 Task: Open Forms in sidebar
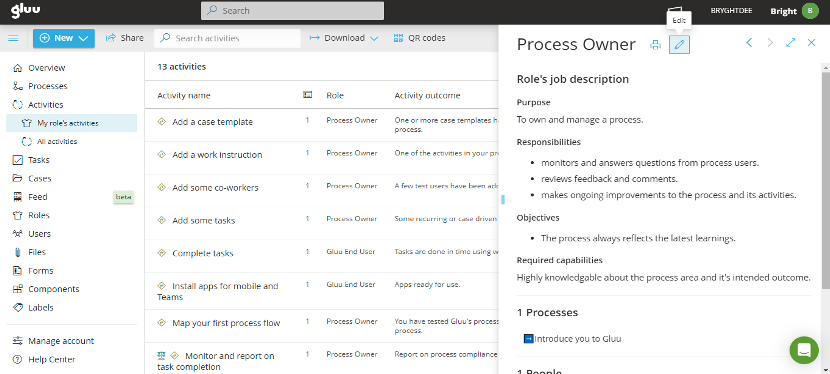click(x=40, y=271)
